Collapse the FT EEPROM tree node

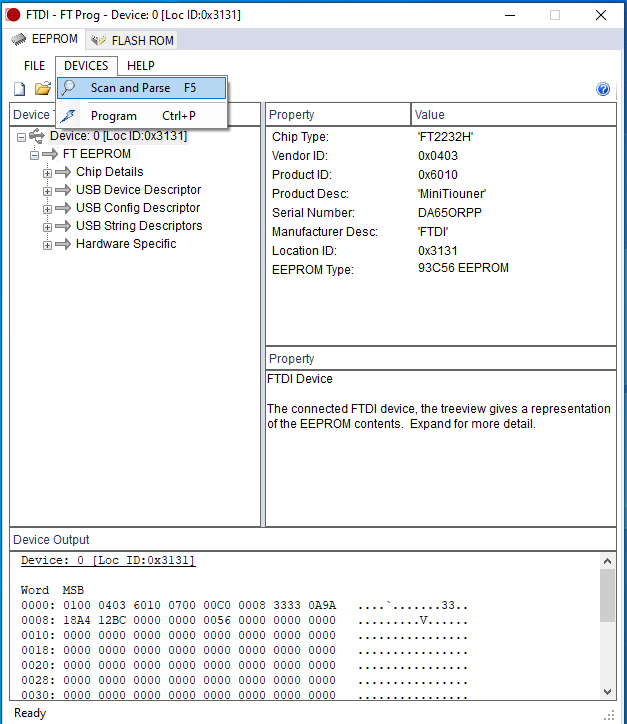pos(34,155)
